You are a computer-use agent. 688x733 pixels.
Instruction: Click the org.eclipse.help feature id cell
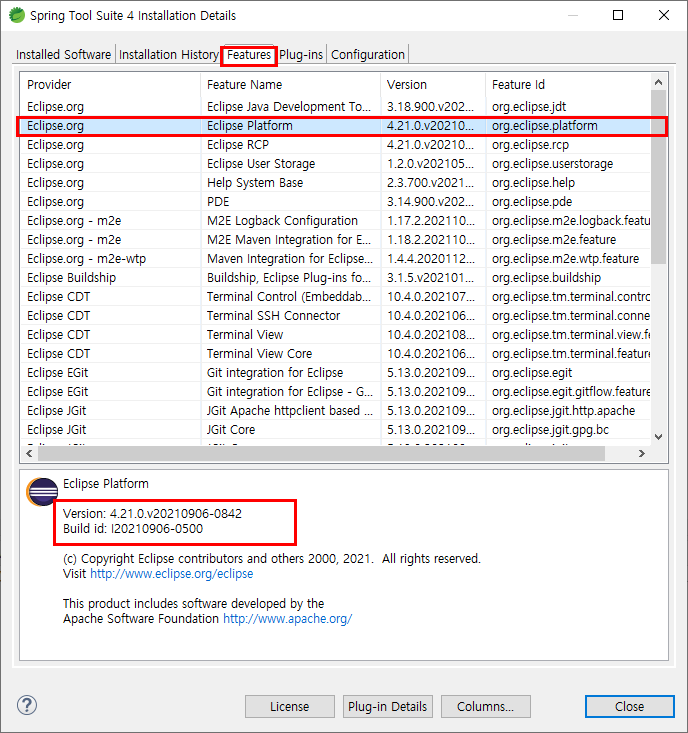(x=533, y=183)
